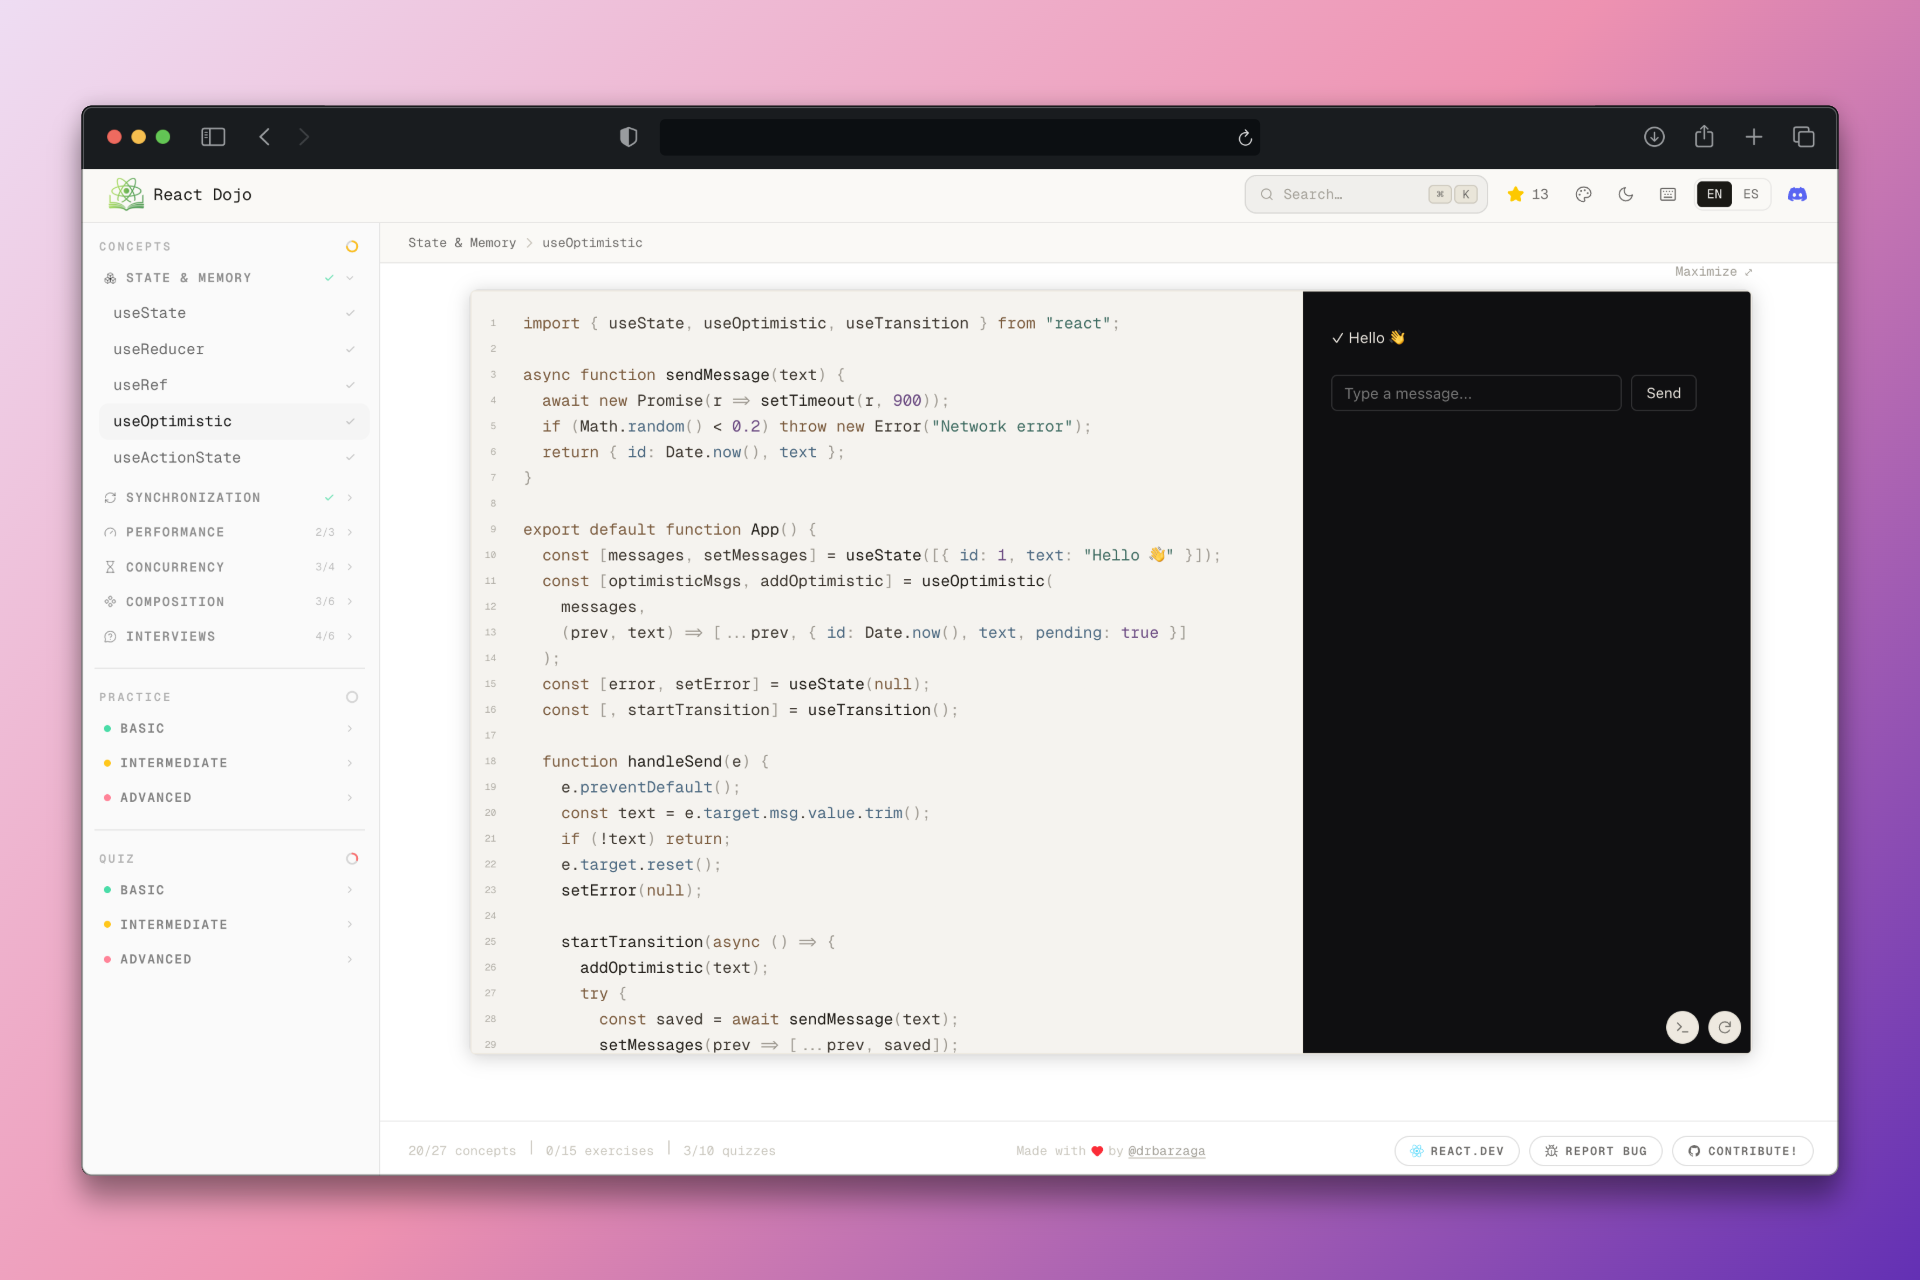Expand Practice Basic chevron

[350, 728]
